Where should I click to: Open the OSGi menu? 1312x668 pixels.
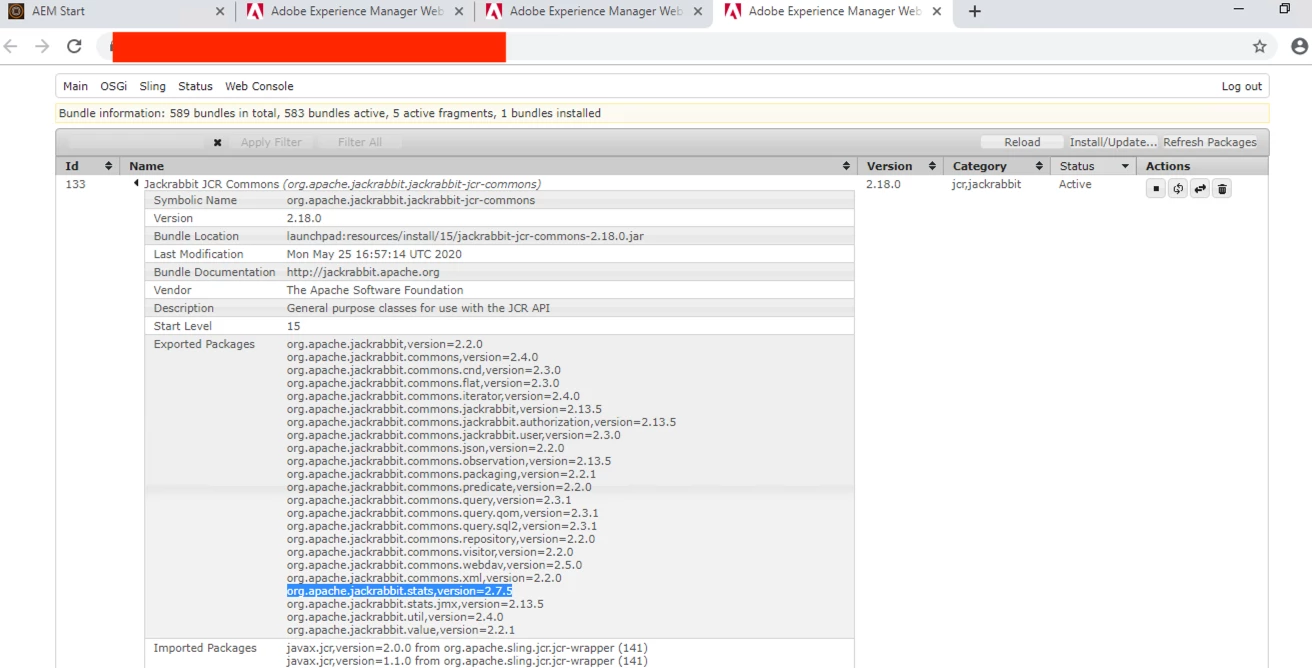114,86
